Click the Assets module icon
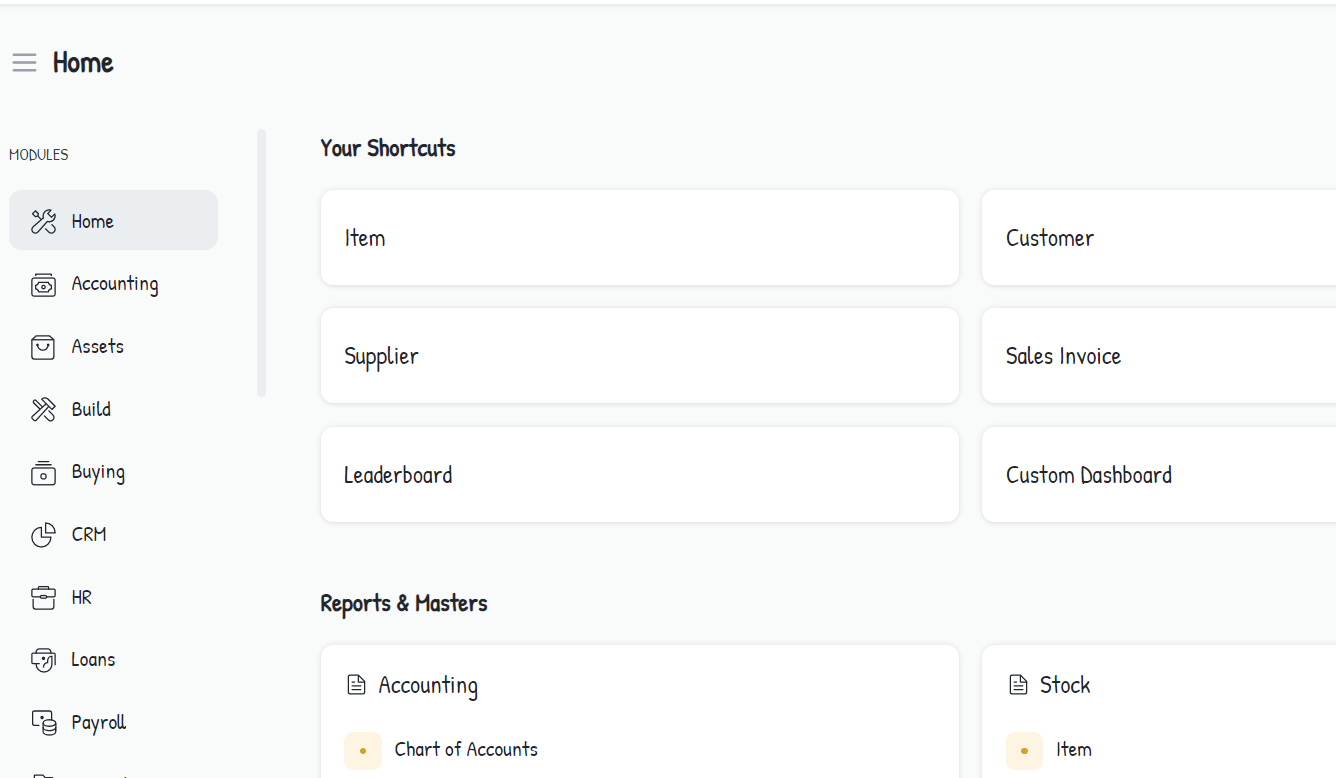 point(43,347)
